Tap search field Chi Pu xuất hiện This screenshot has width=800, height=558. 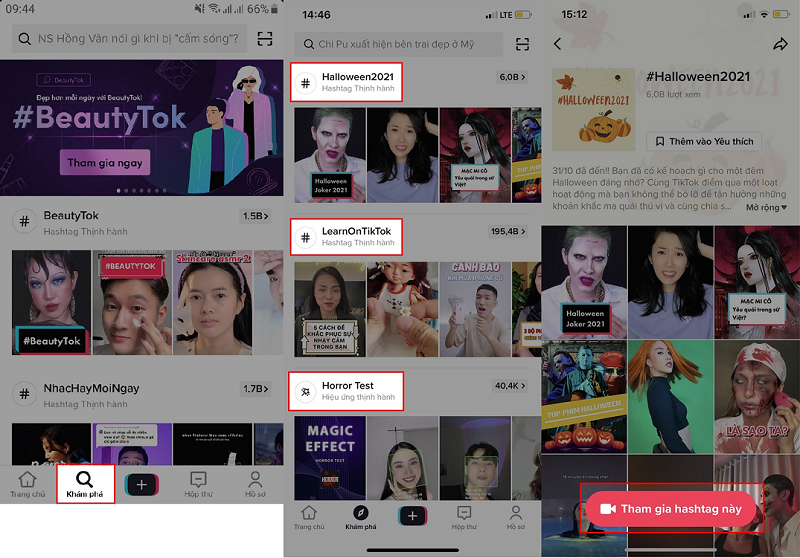click(x=398, y=44)
